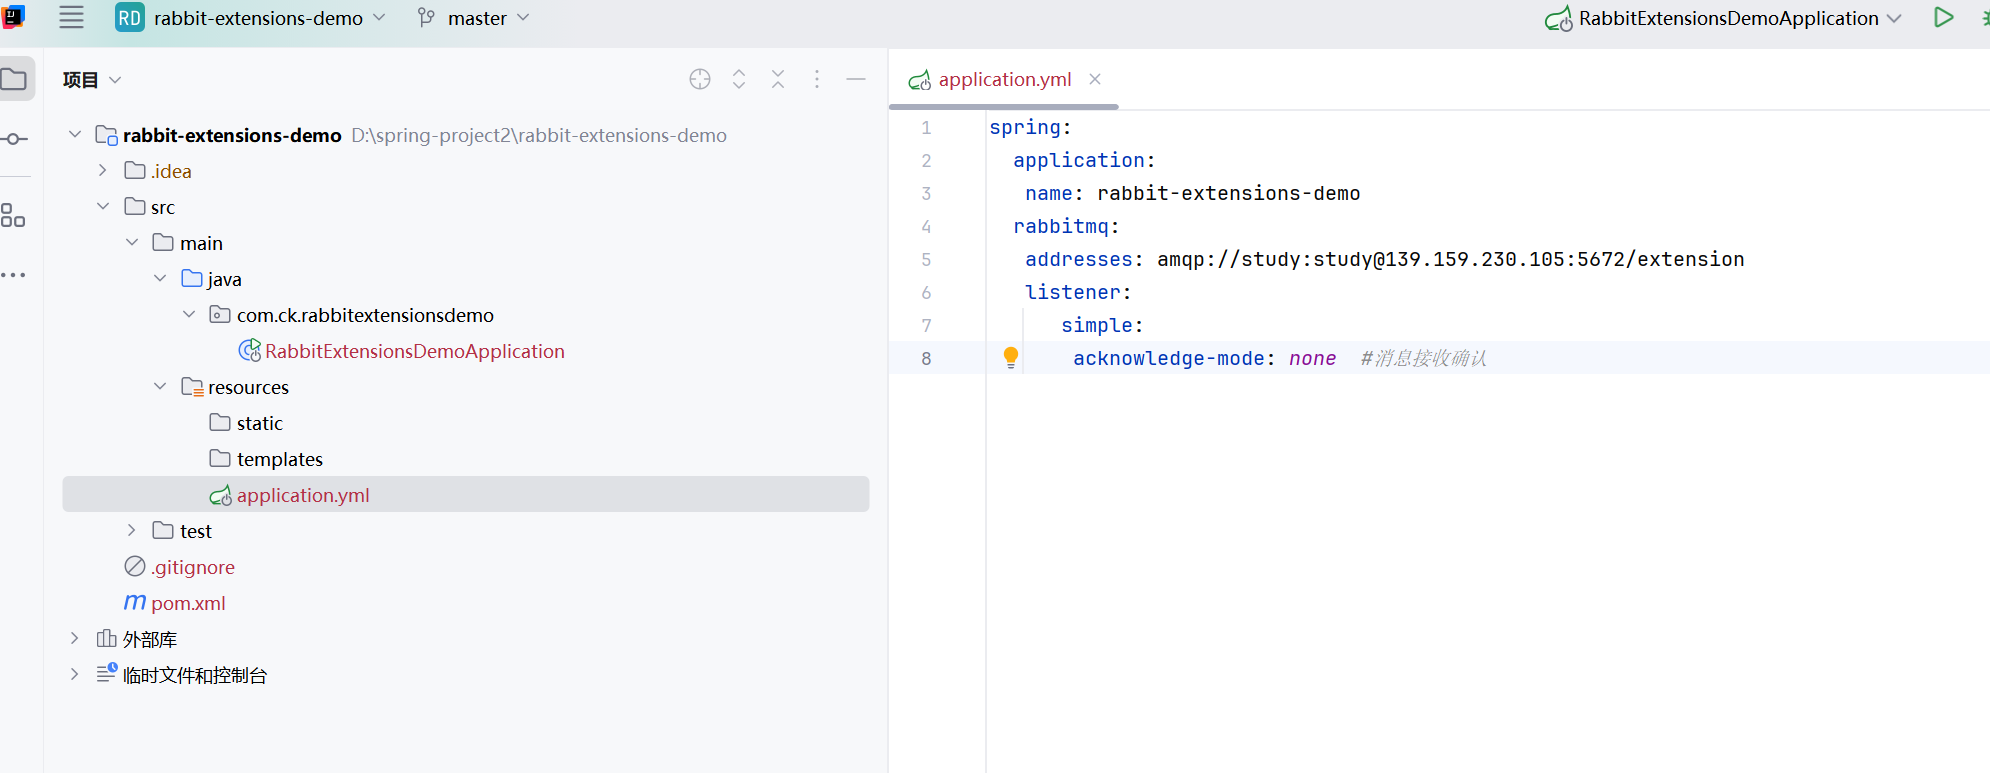Screen dimensions: 1990x773
Task: Click the RD project badge icon
Action: (x=129, y=18)
